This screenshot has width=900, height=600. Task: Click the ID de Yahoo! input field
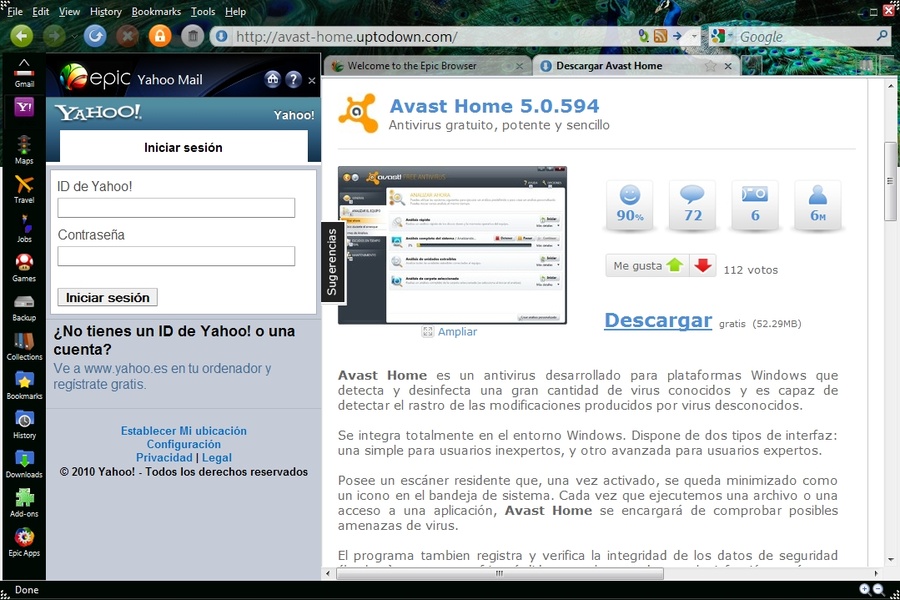pyautogui.click(x=176, y=208)
